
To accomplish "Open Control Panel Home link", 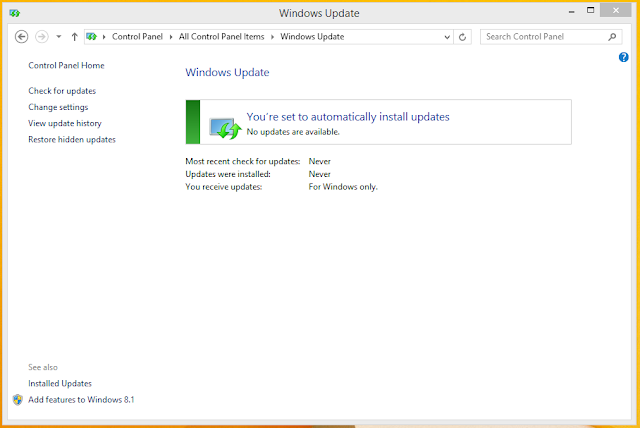I will (66, 65).
